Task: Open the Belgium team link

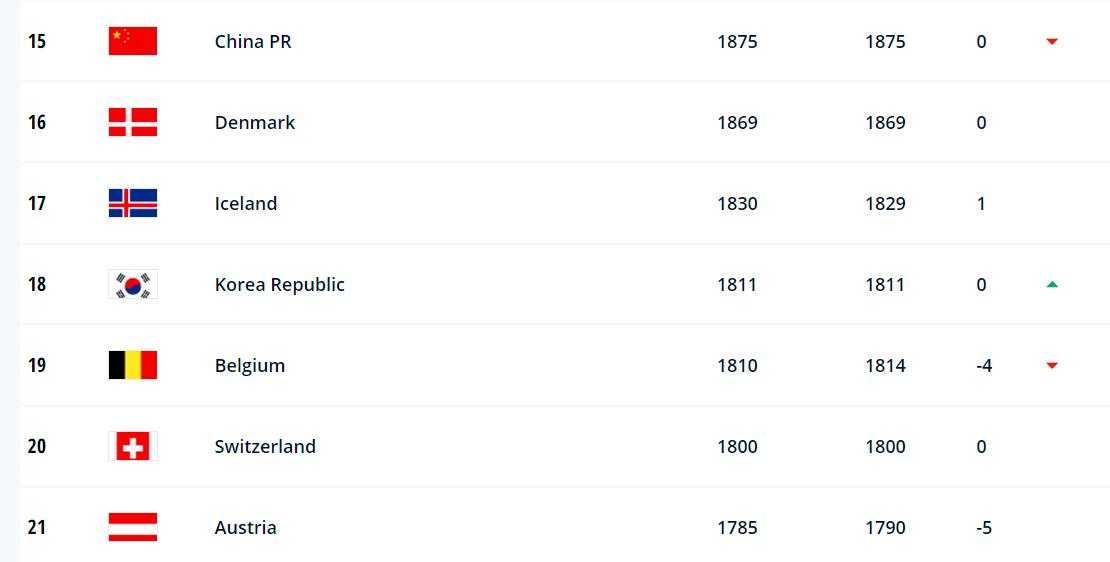Action: [250, 366]
